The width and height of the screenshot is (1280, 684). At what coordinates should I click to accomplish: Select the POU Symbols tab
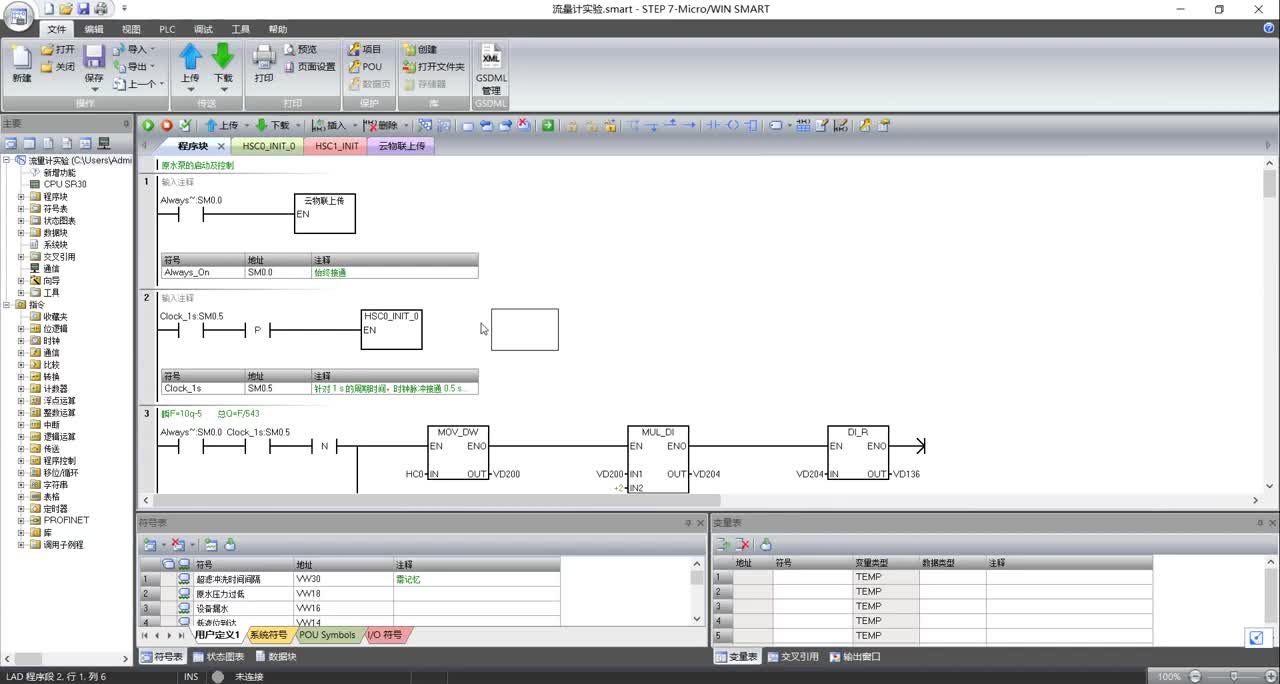[327, 635]
